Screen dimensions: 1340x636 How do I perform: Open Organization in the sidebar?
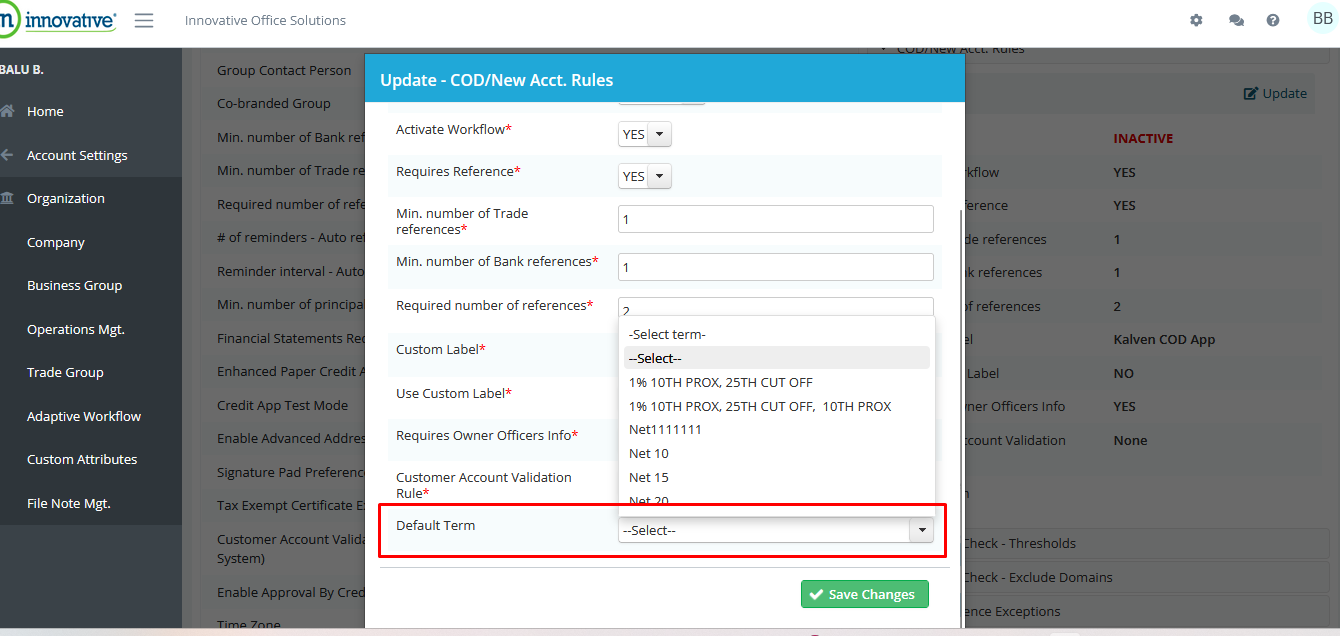[x=66, y=198]
